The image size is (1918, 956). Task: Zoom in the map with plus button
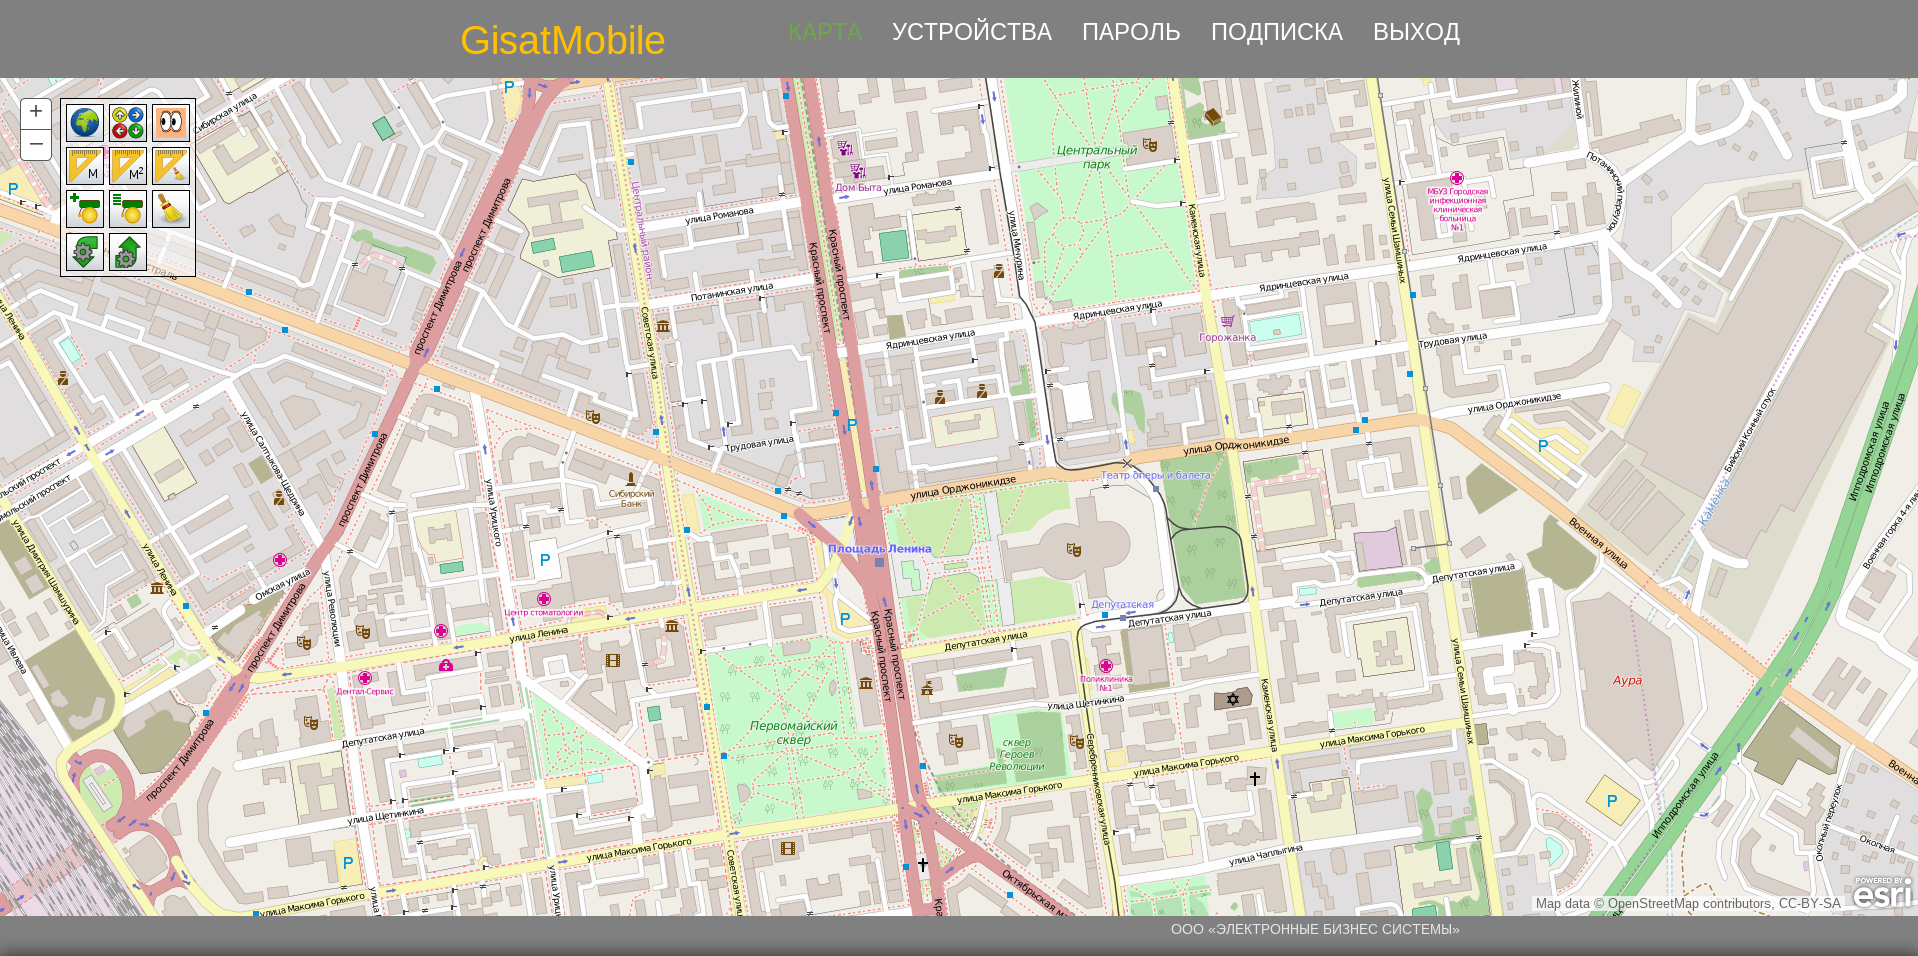tap(36, 112)
